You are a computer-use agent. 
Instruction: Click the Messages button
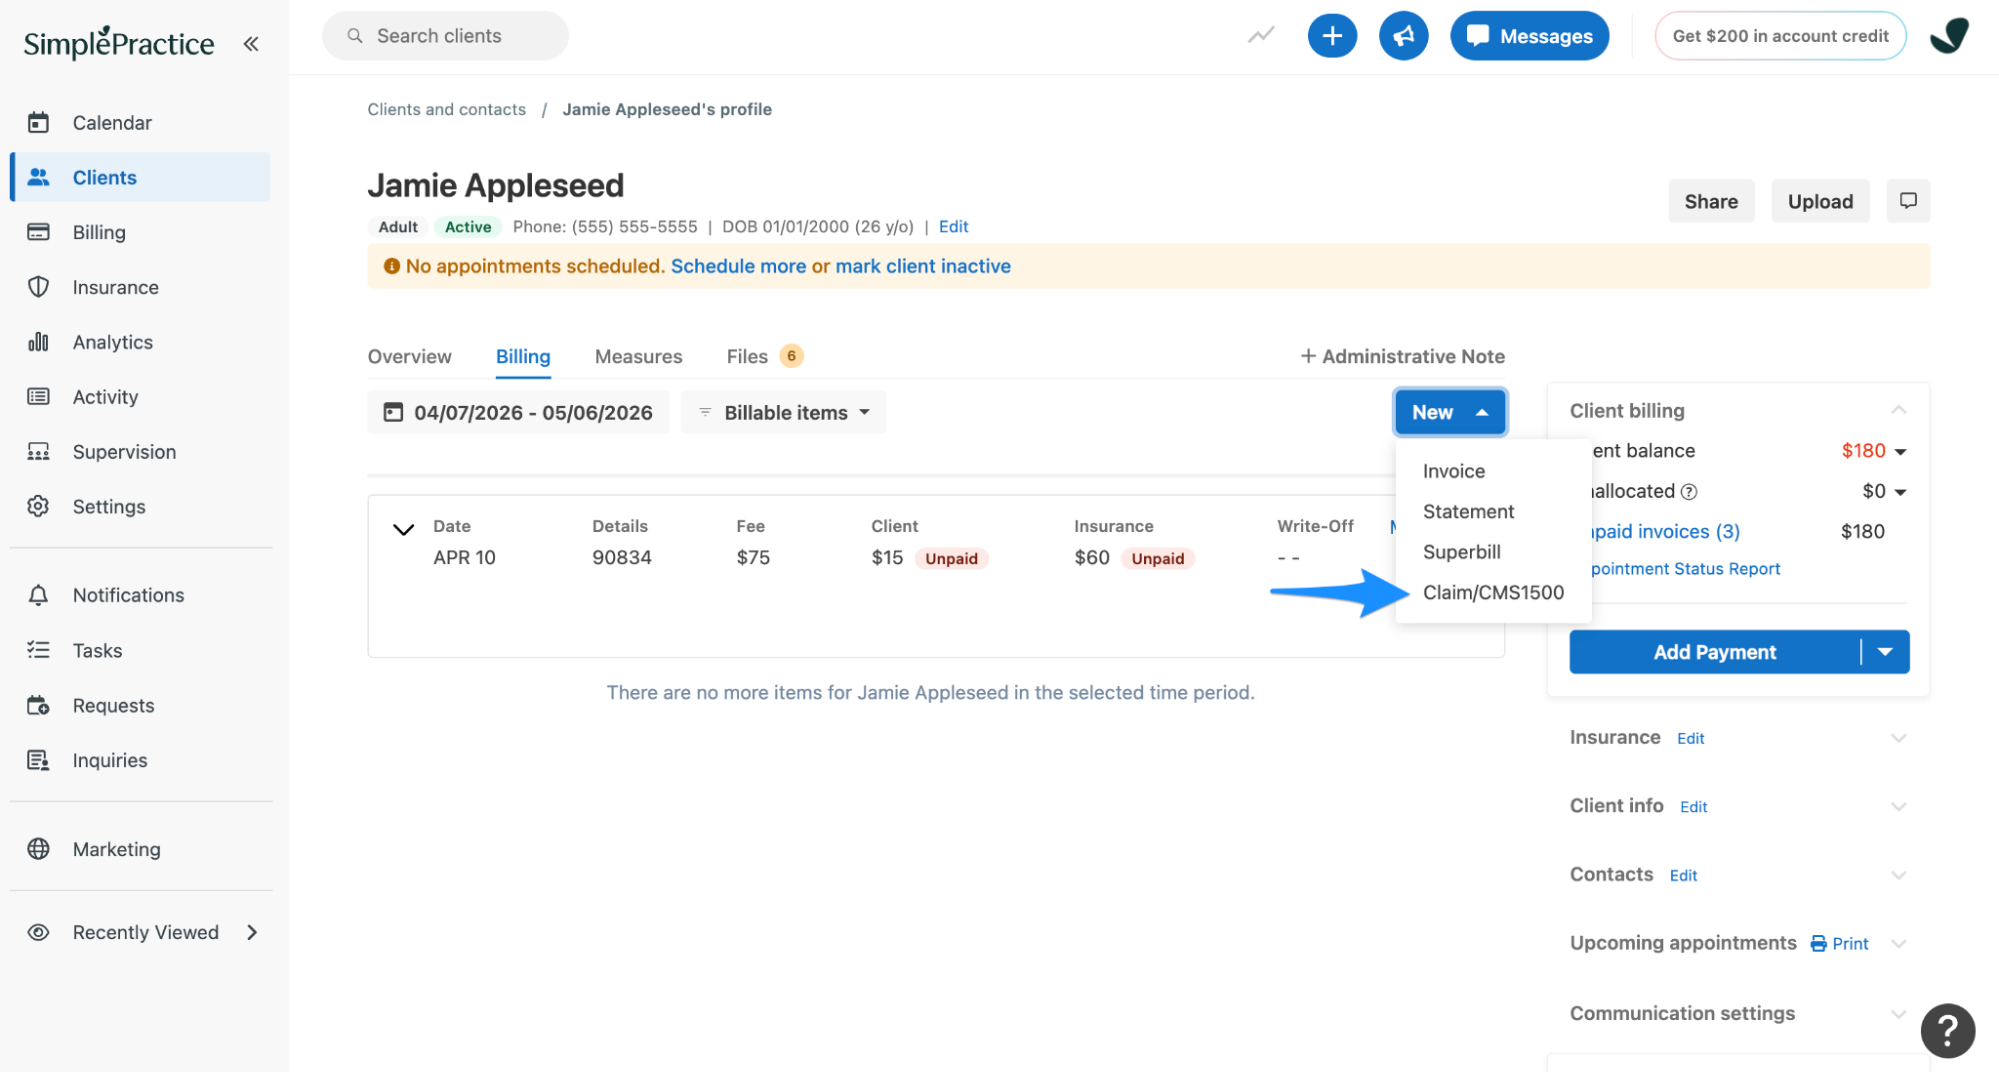point(1529,36)
